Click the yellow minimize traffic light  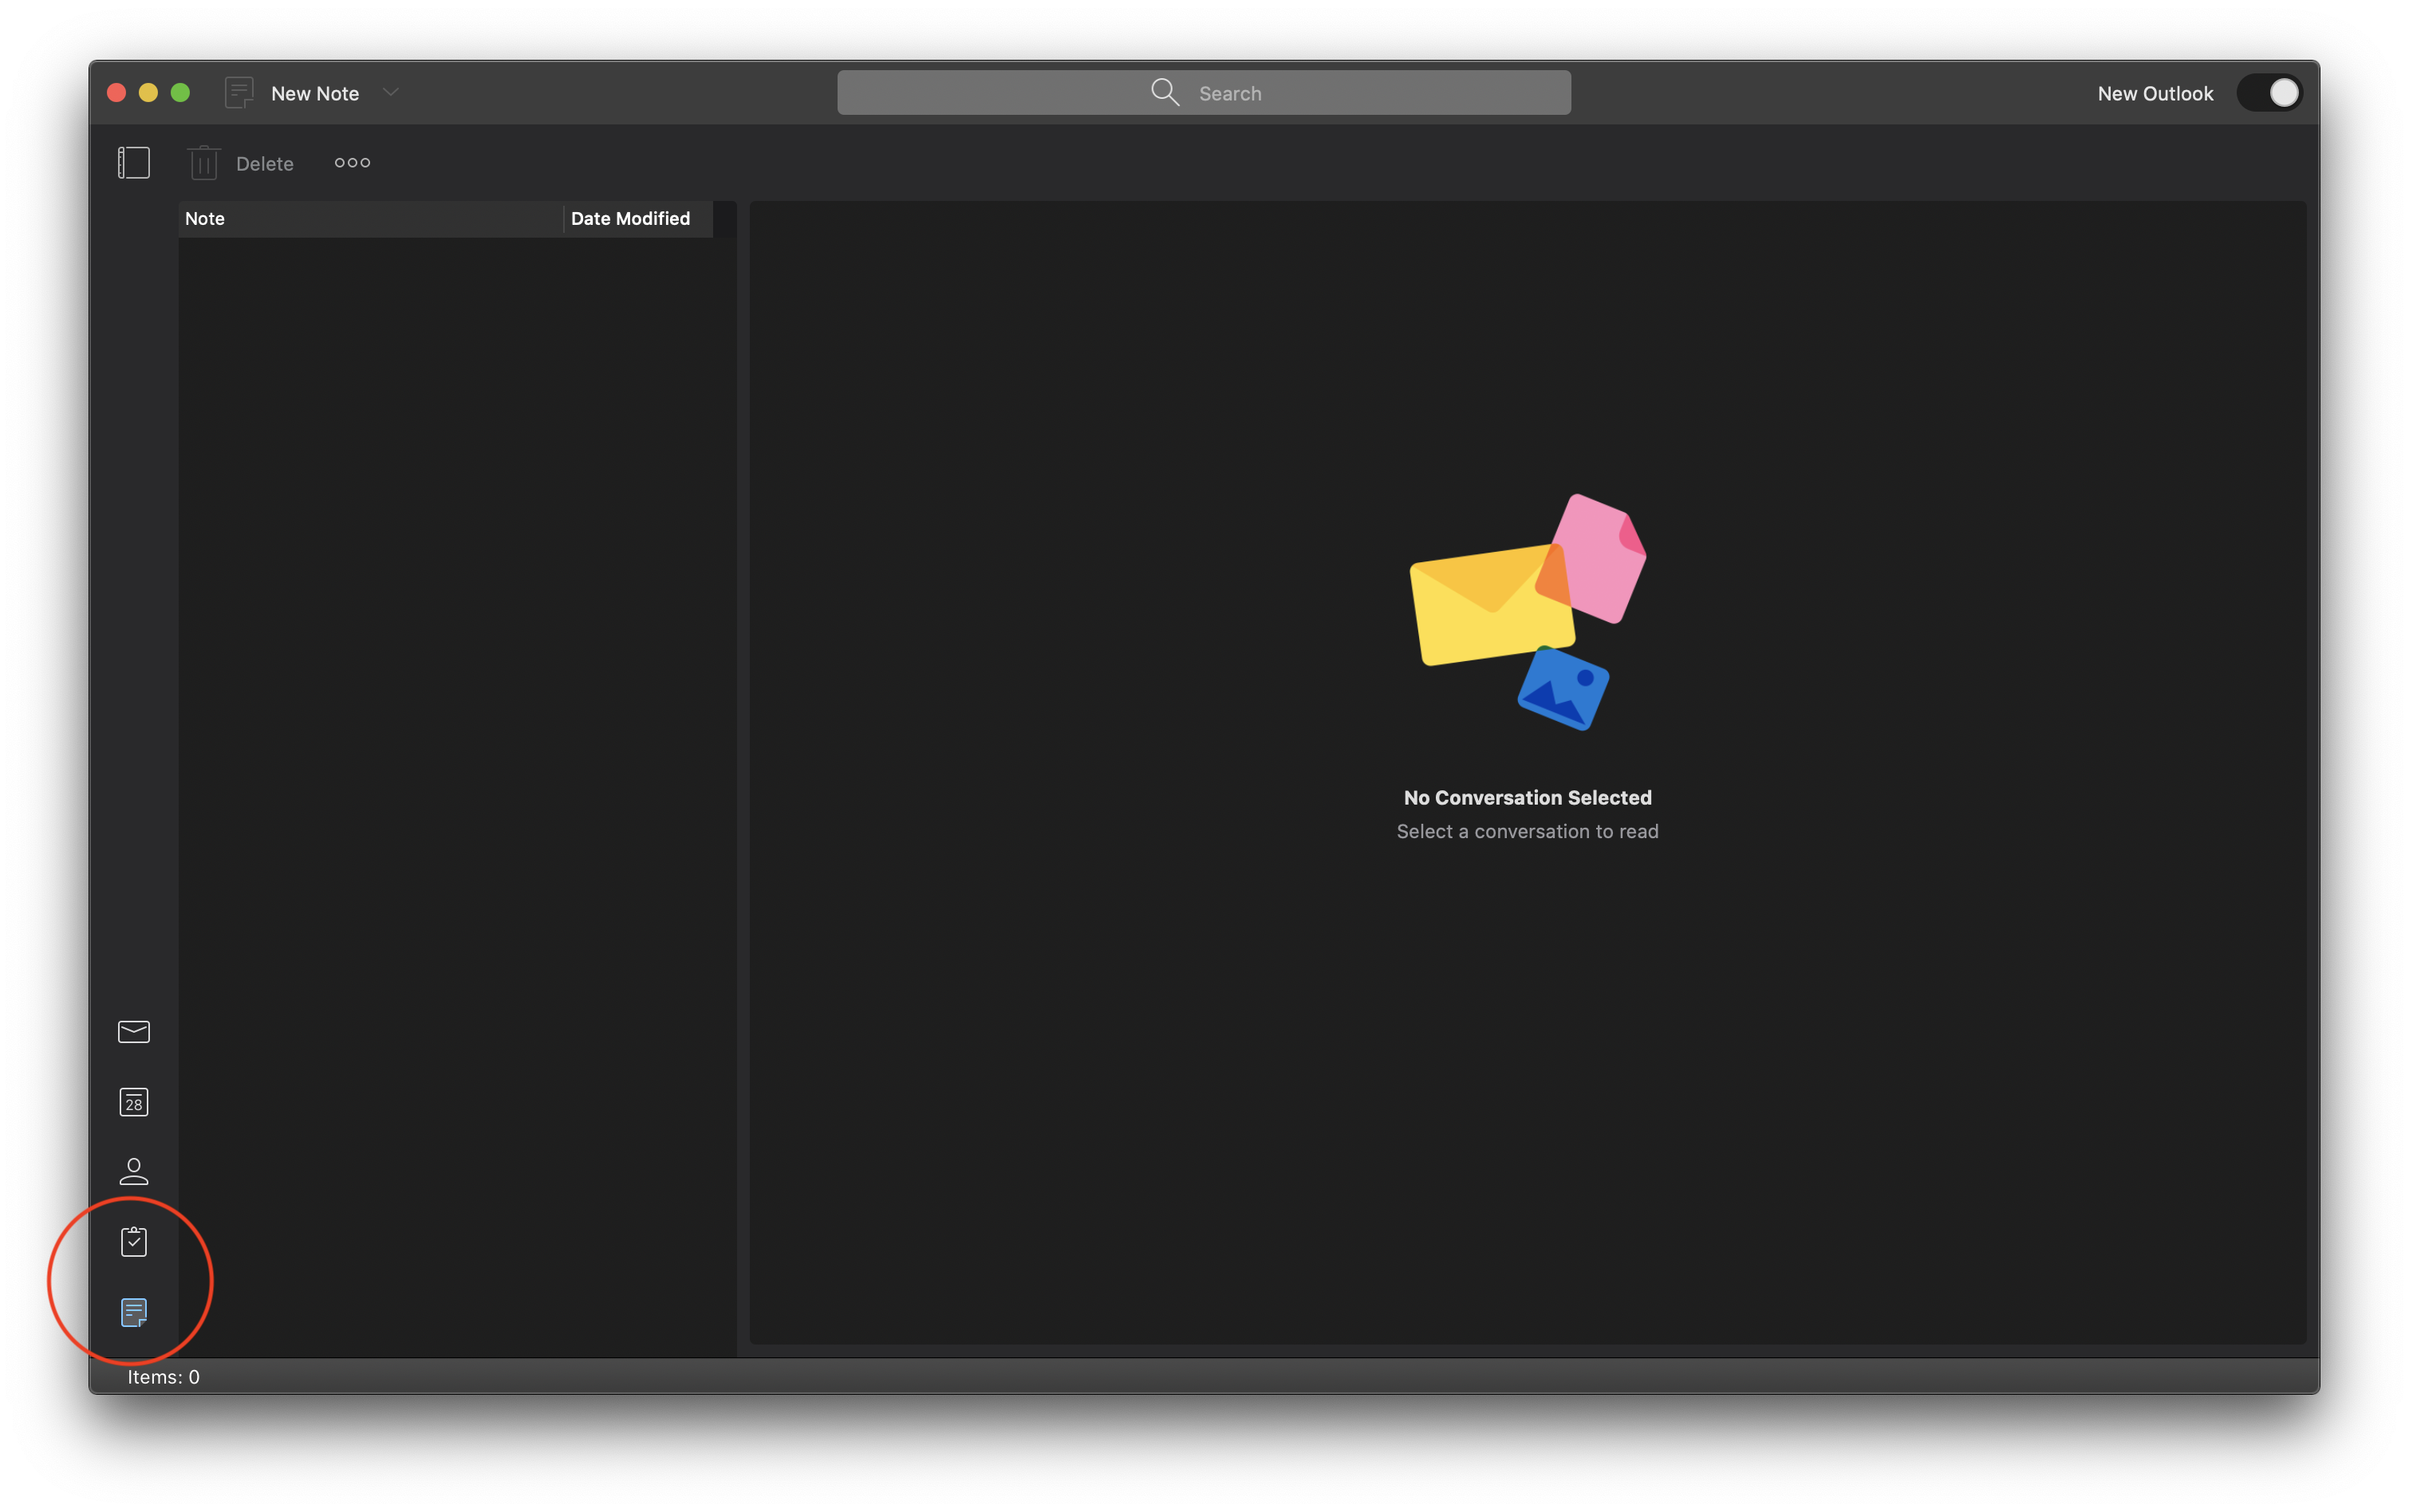(148, 92)
